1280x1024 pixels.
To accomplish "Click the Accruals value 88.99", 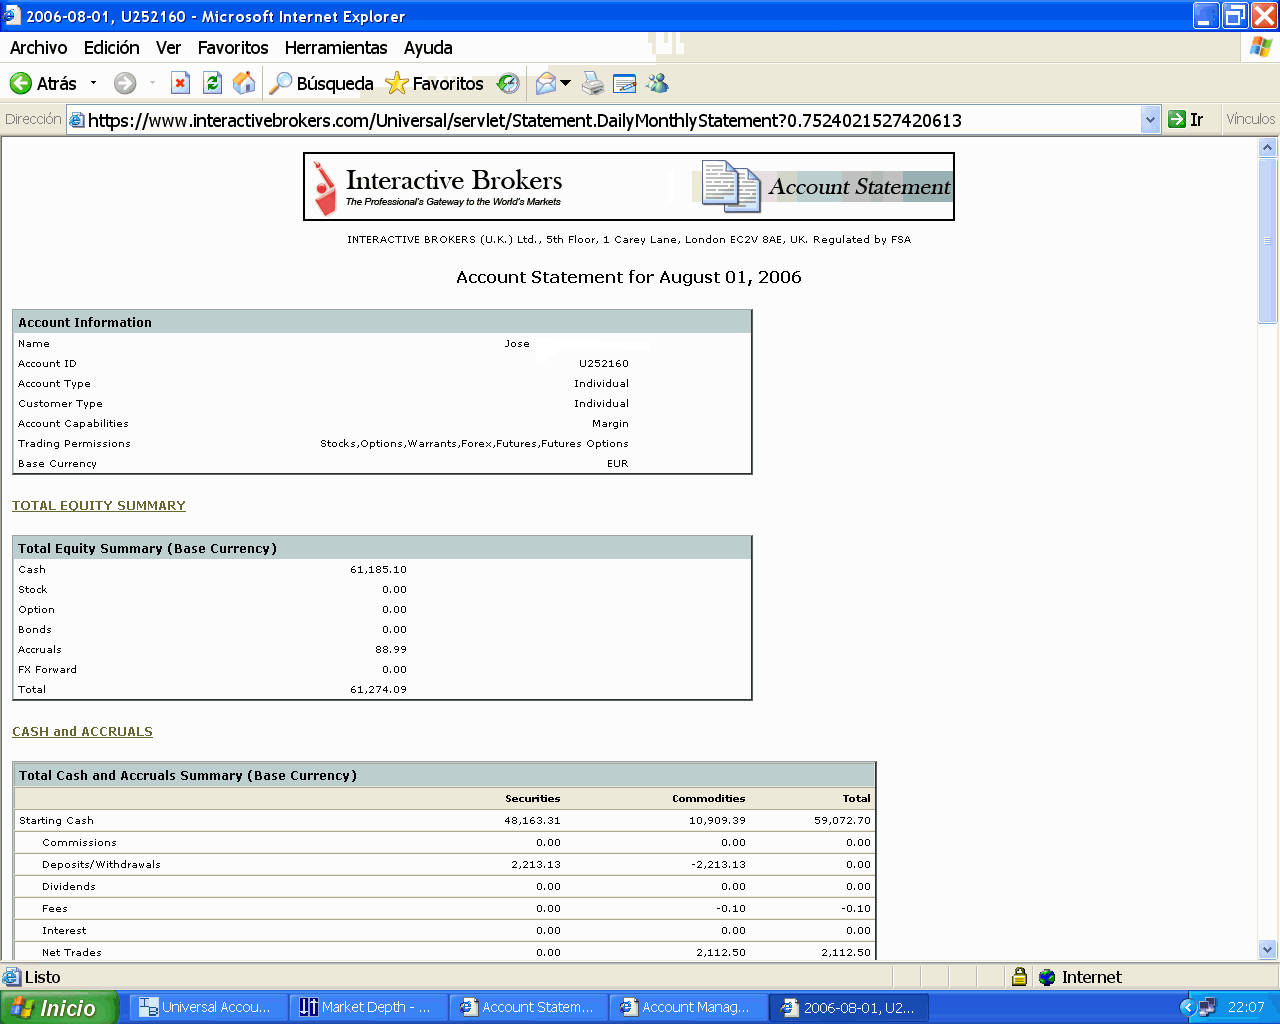I will pyautogui.click(x=391, y=649).
